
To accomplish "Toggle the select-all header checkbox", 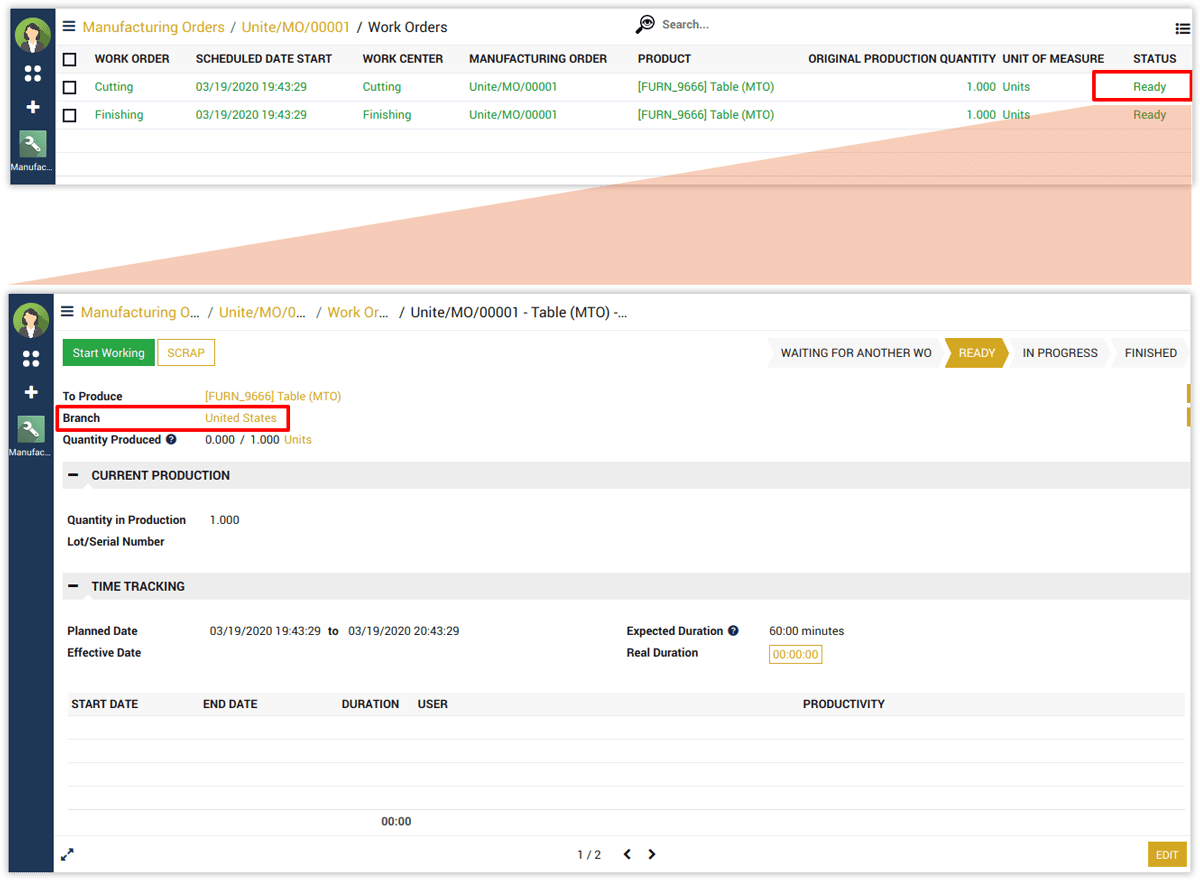I will click(69, 60).
